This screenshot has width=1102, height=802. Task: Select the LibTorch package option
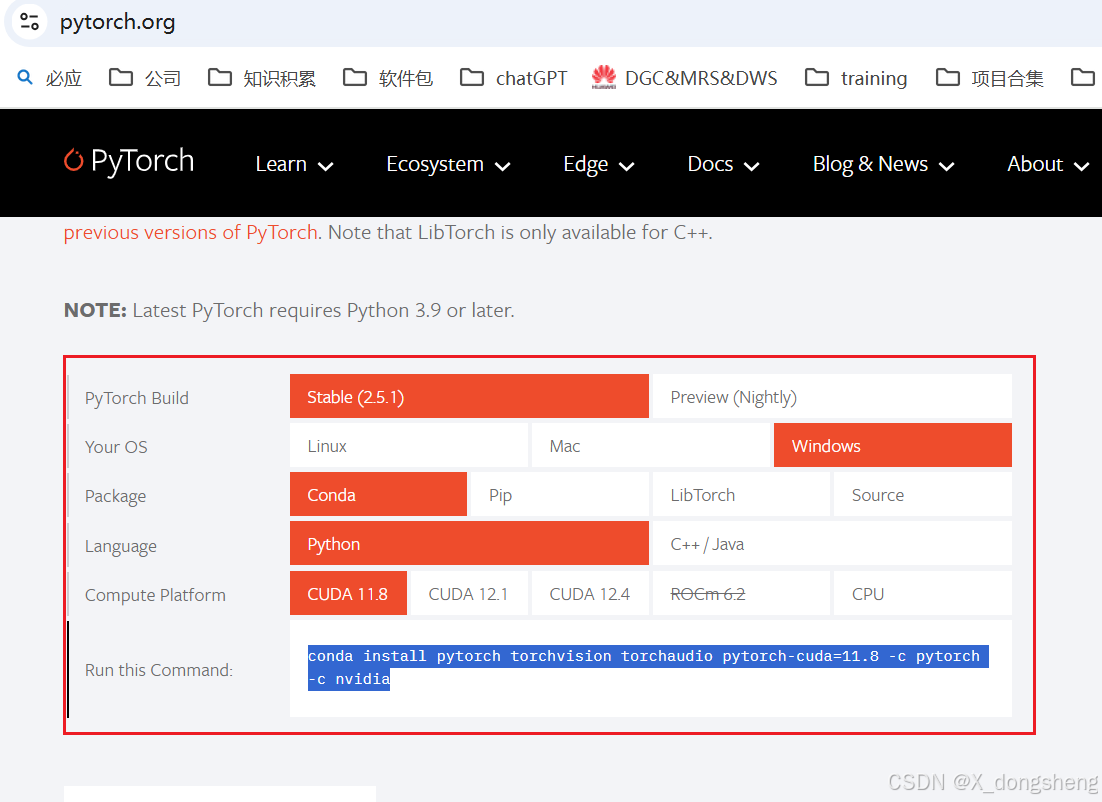(741, 495)
